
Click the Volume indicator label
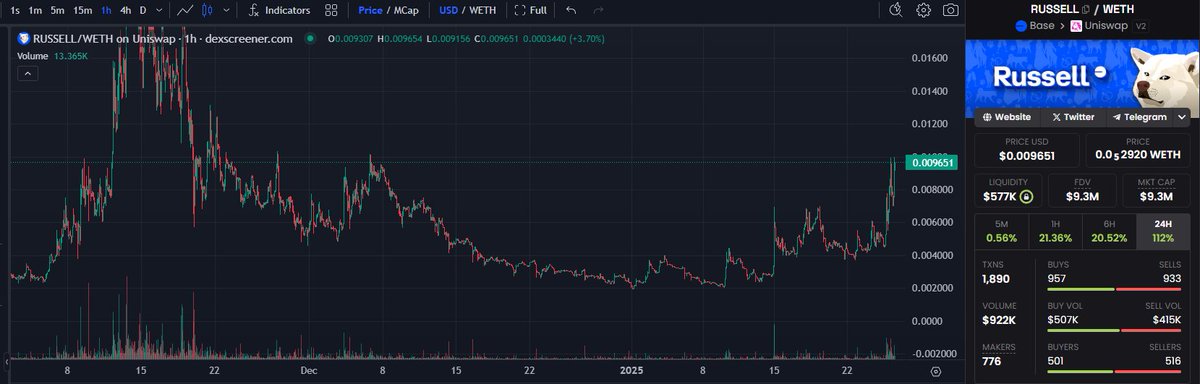33,55
